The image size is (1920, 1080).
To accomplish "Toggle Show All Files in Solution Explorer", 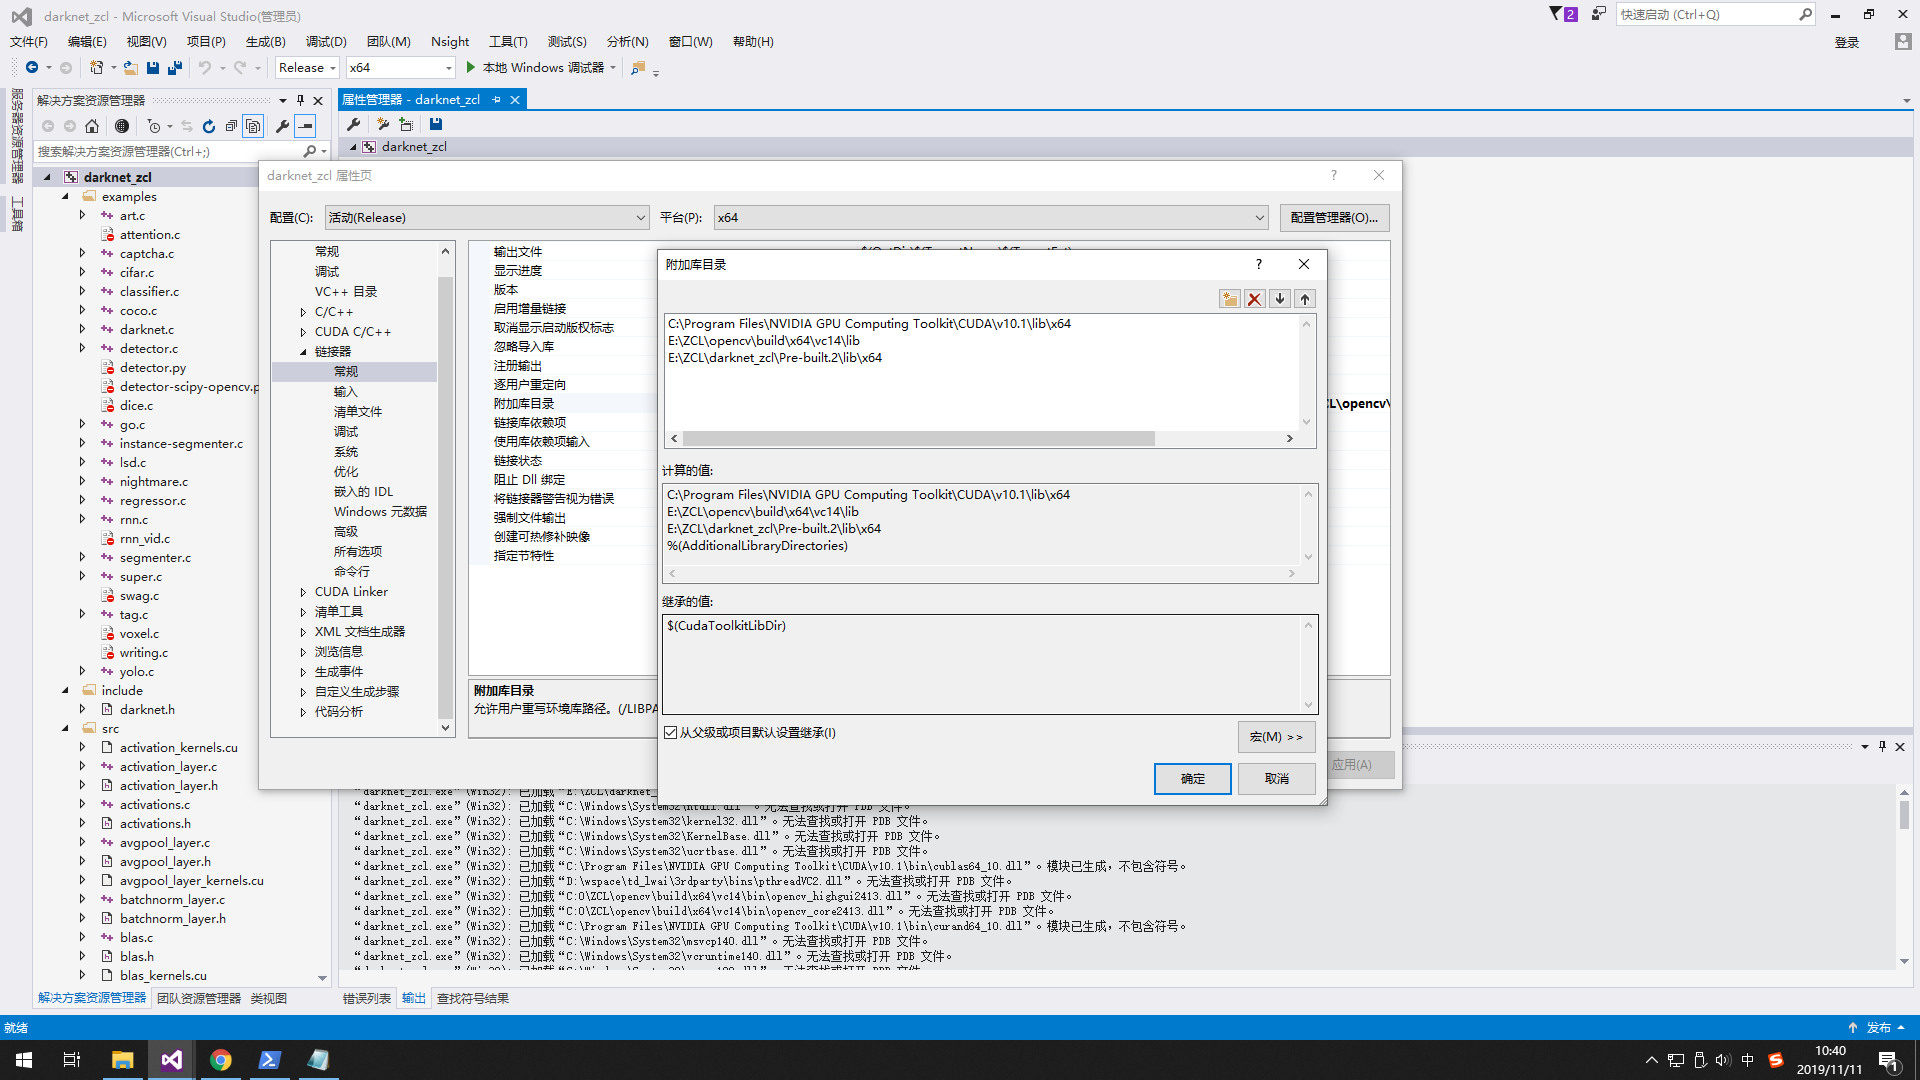I will point(253,126).
